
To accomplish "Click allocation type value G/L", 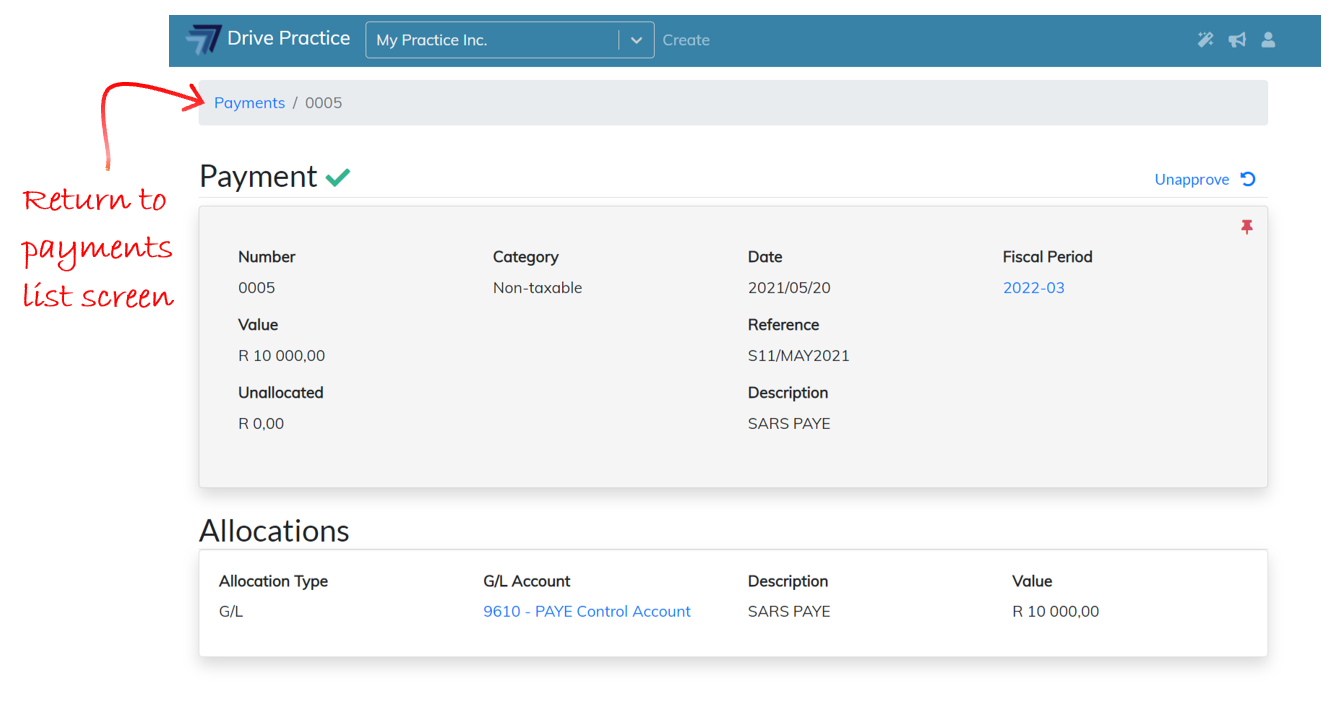I will 231,612.
